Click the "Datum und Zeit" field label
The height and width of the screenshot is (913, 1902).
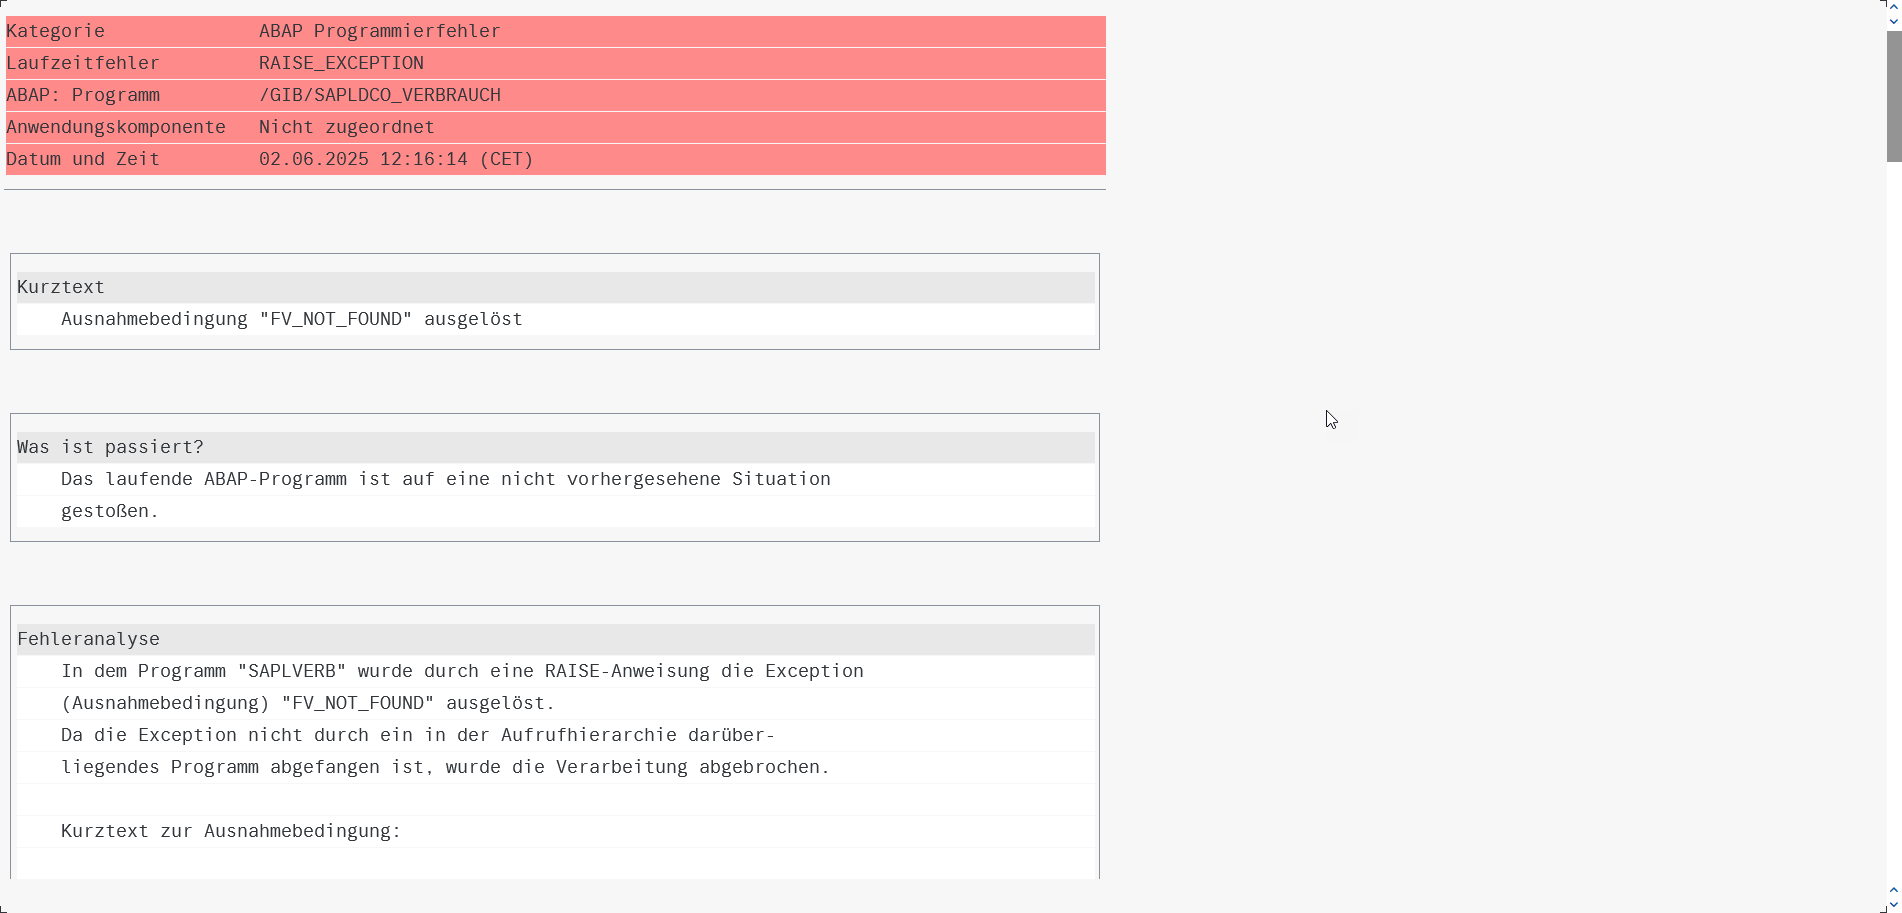(x=83, y=159)
